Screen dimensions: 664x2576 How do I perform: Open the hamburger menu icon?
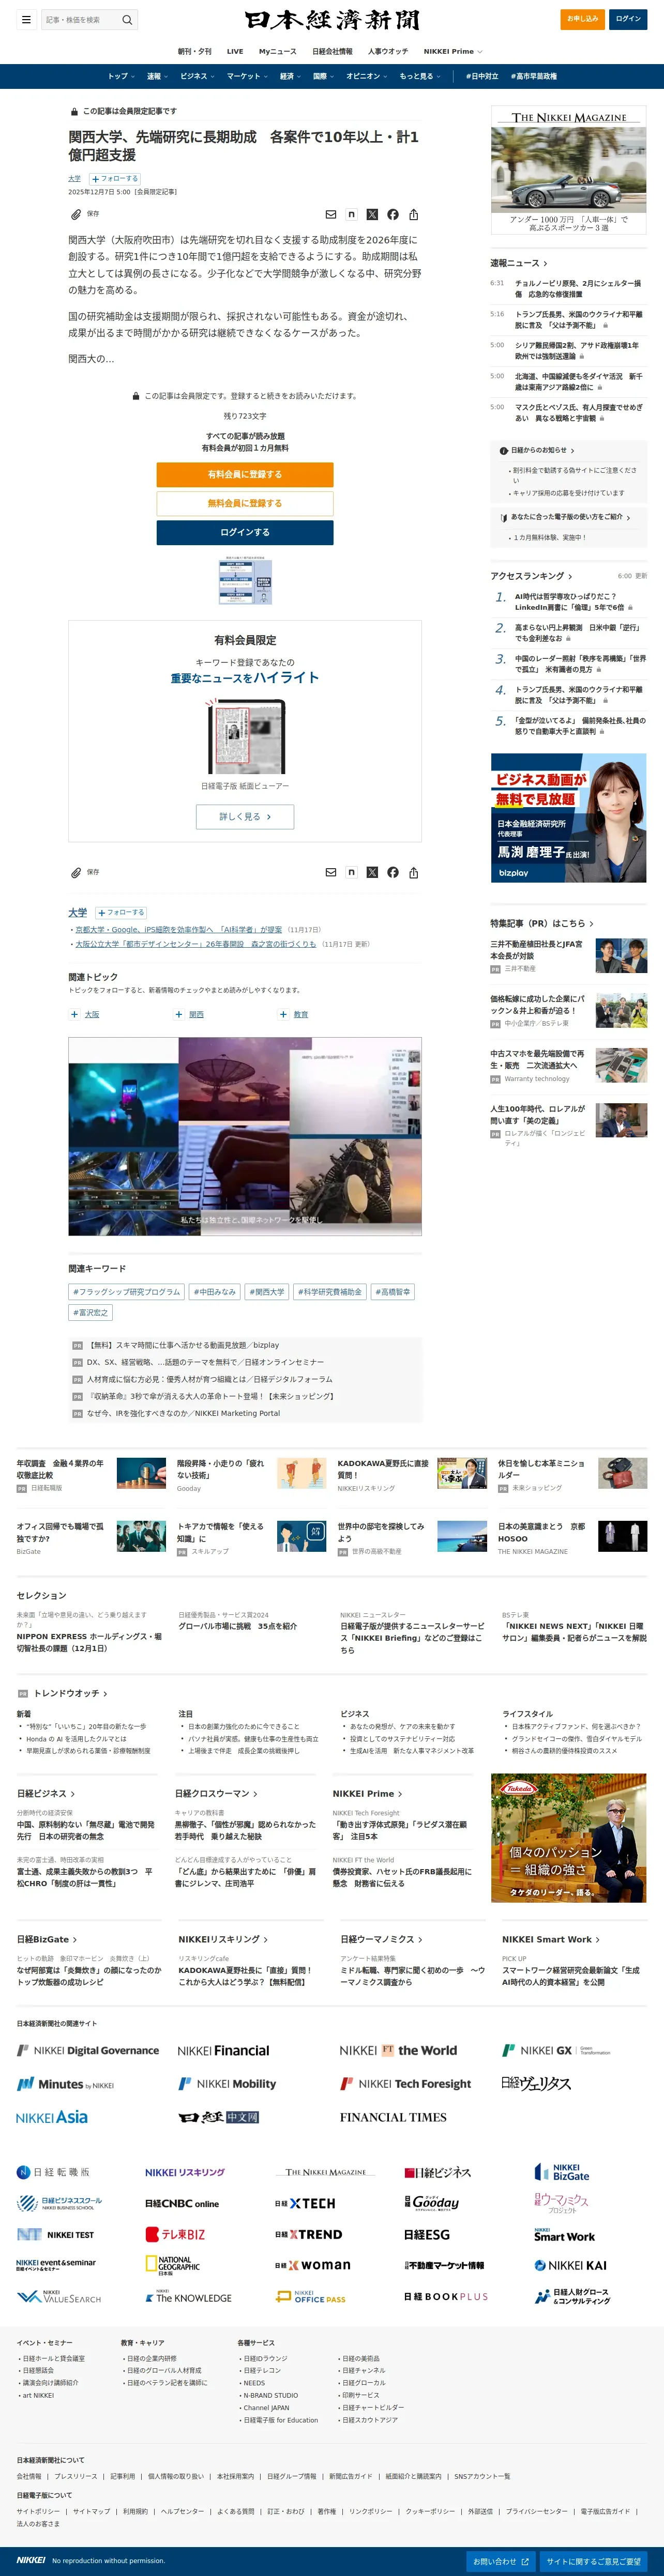click(25, 19)
